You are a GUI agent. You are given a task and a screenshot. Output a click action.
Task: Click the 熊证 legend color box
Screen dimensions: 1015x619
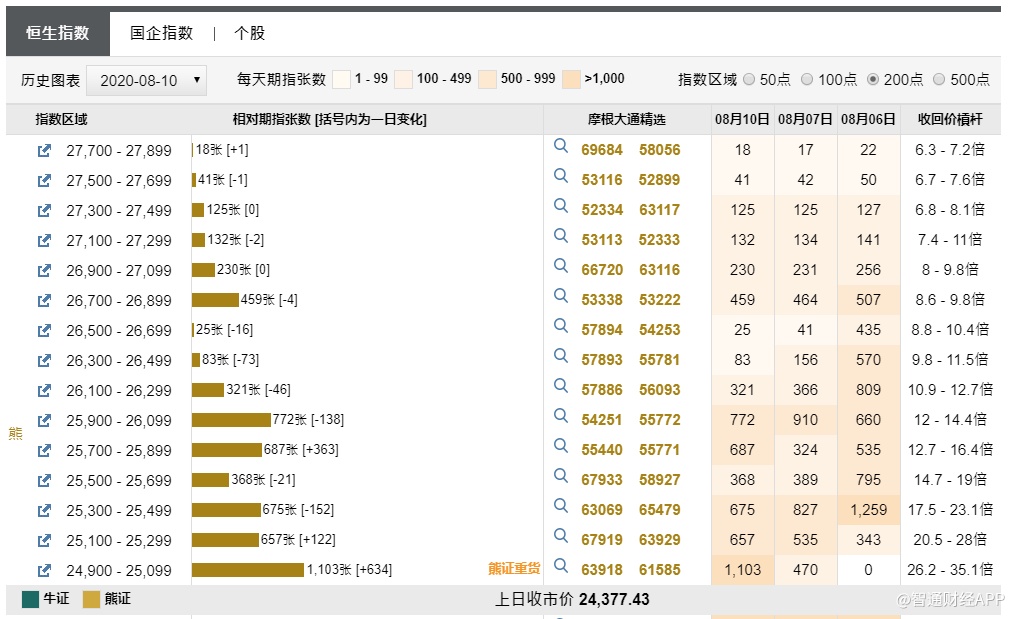tap(91, 599)
